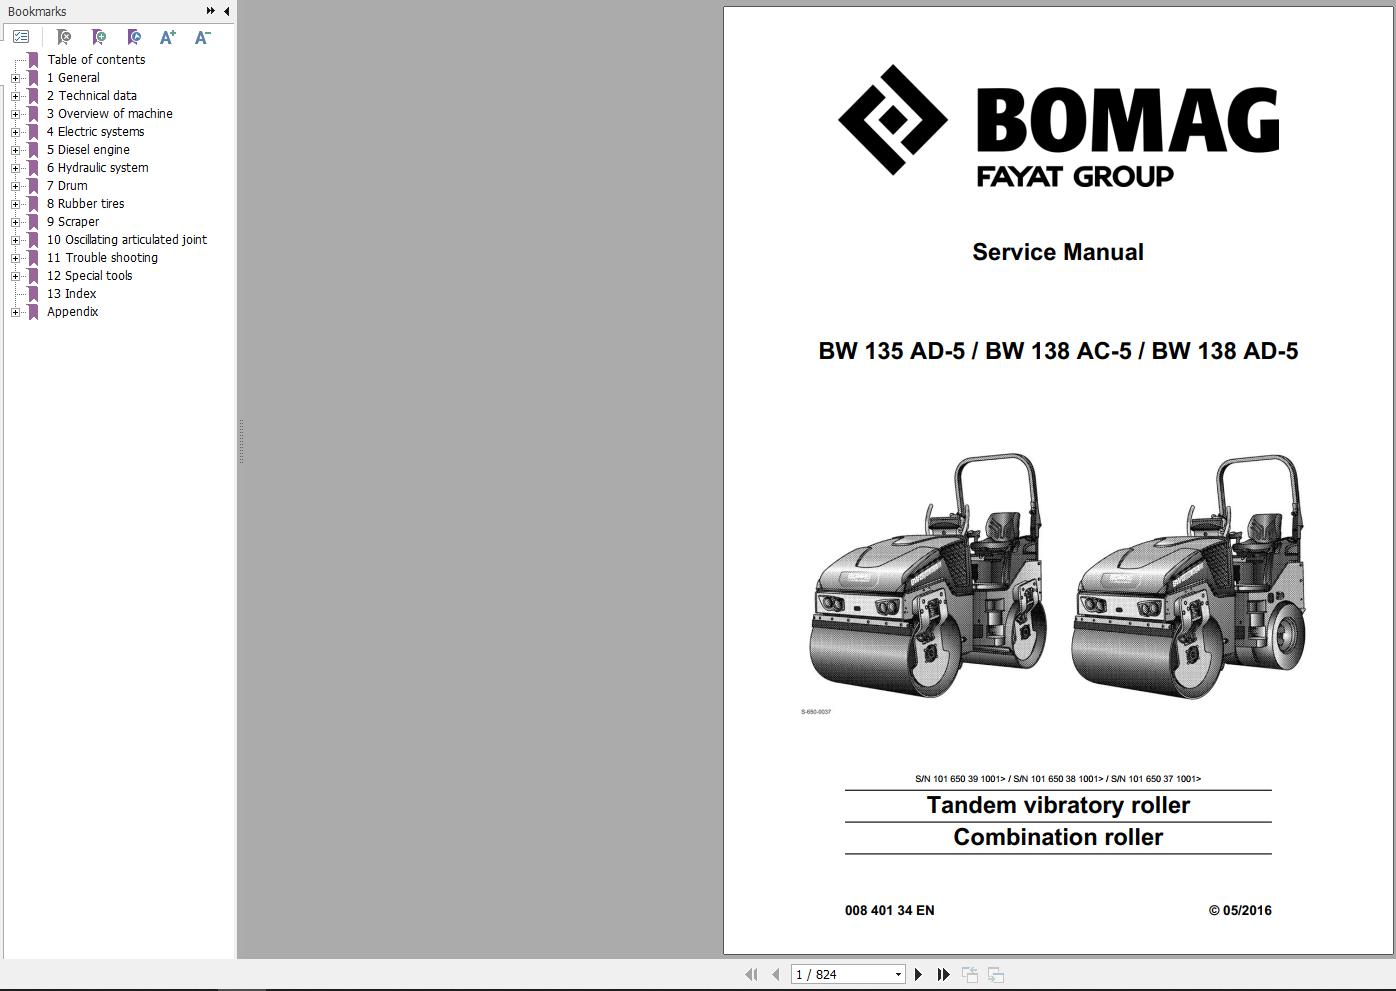Screen dimensions: 1396x991
Task: Click the delete bookmark icon
Action: [x=64, y=37]
